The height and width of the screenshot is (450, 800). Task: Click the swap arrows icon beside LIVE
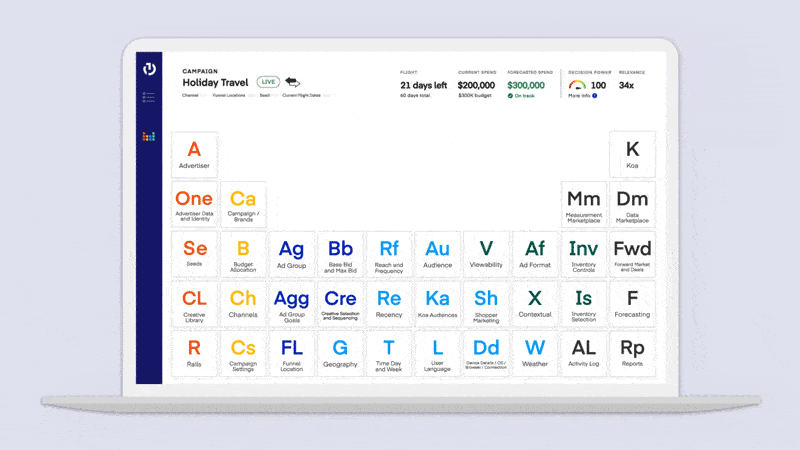293,82
